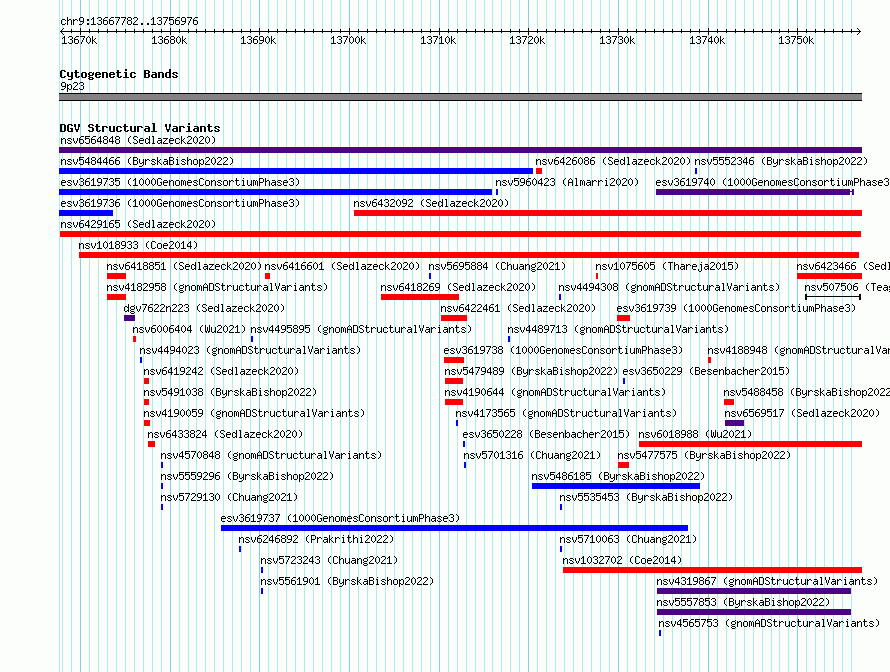890x672 pixels.
Task: Open nsv6429165 (Sedlazeck2020) variant
Action: (138, 224)
